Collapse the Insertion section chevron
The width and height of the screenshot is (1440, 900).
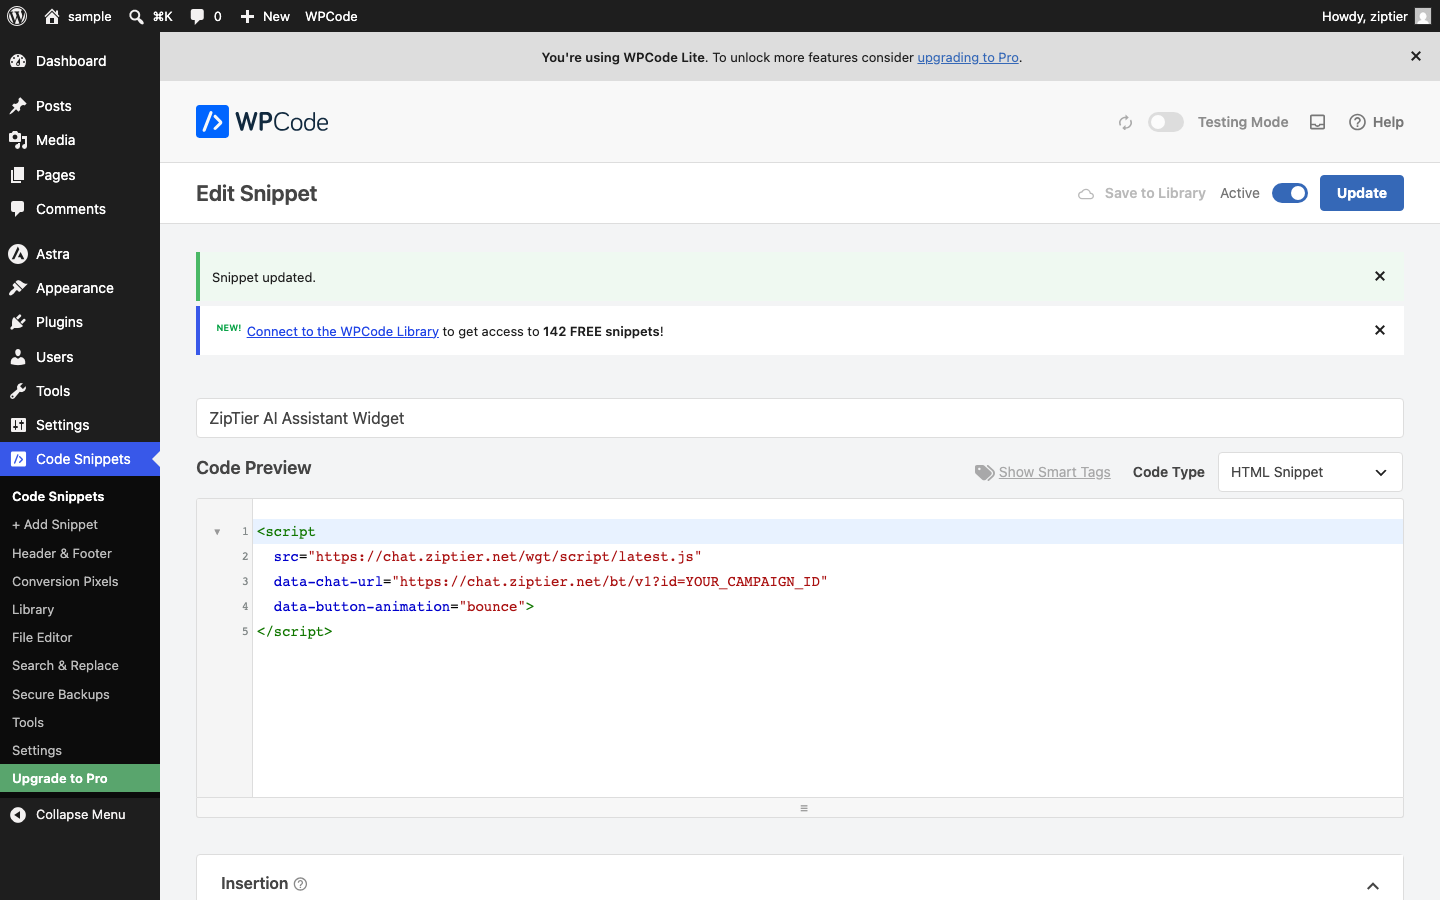pos(1372,886)
